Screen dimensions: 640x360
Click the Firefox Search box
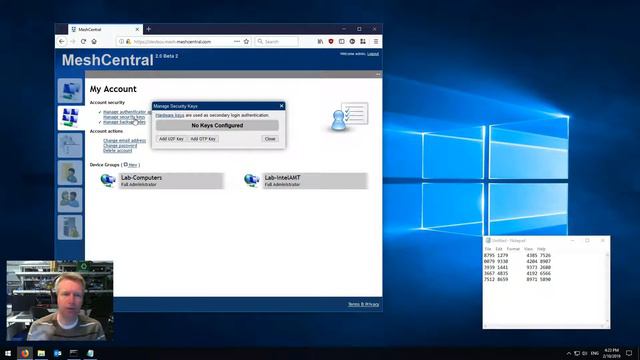(x=277, y=42)
